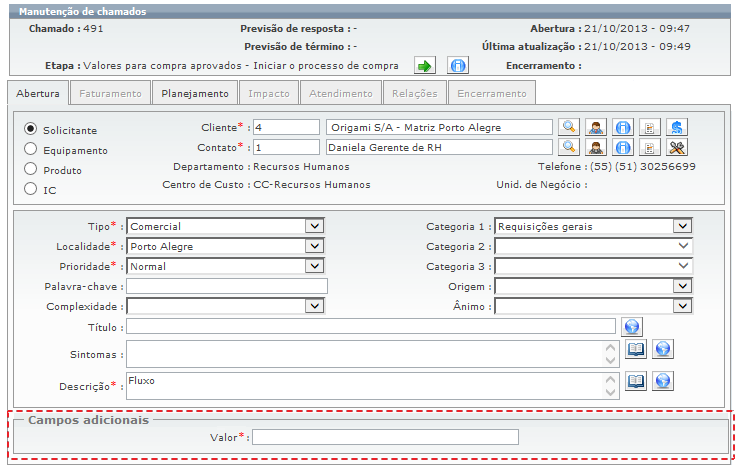Viewport: 739px width, 471px height.
Task: Click the tools icon in Contato row
Action: 677,148
